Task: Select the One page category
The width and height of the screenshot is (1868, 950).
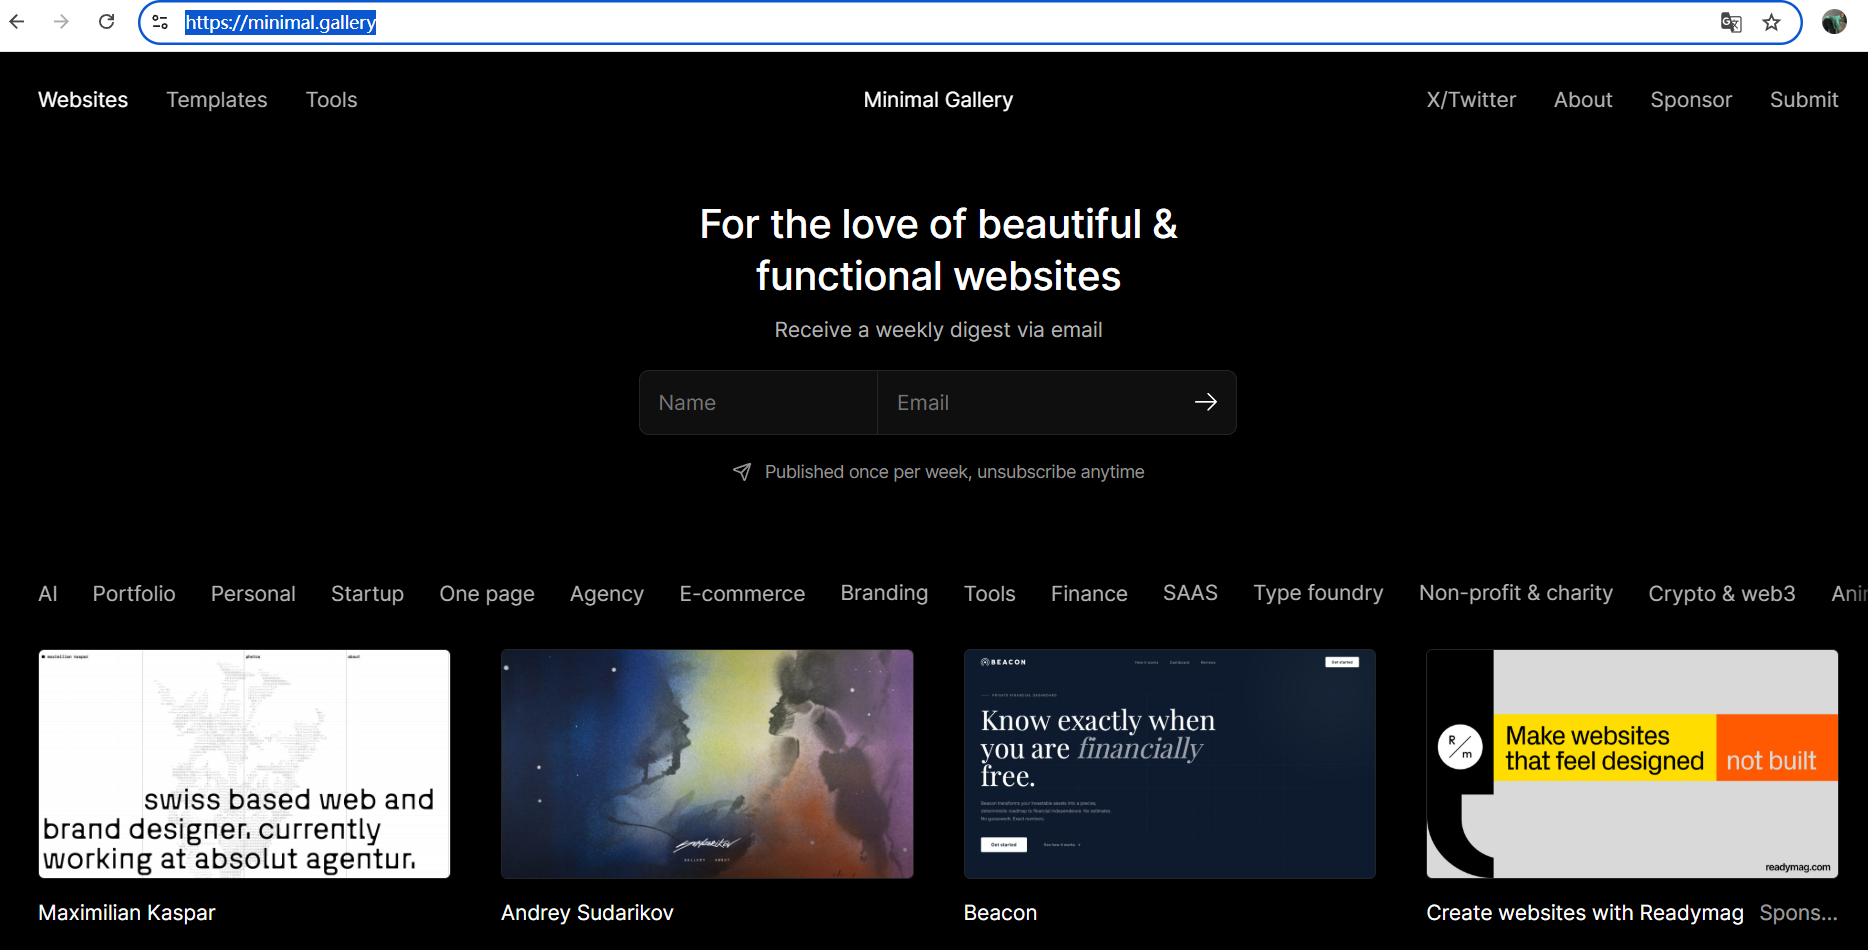Action: pos(487,594)
